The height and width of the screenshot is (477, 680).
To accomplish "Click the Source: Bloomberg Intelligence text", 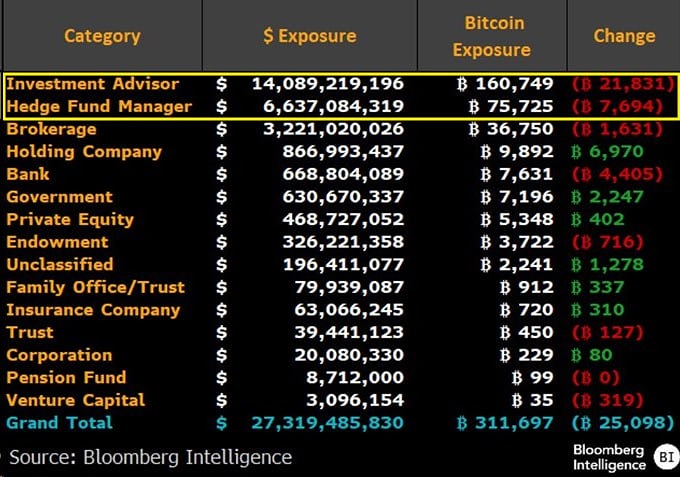I will [x=150, y=457].
